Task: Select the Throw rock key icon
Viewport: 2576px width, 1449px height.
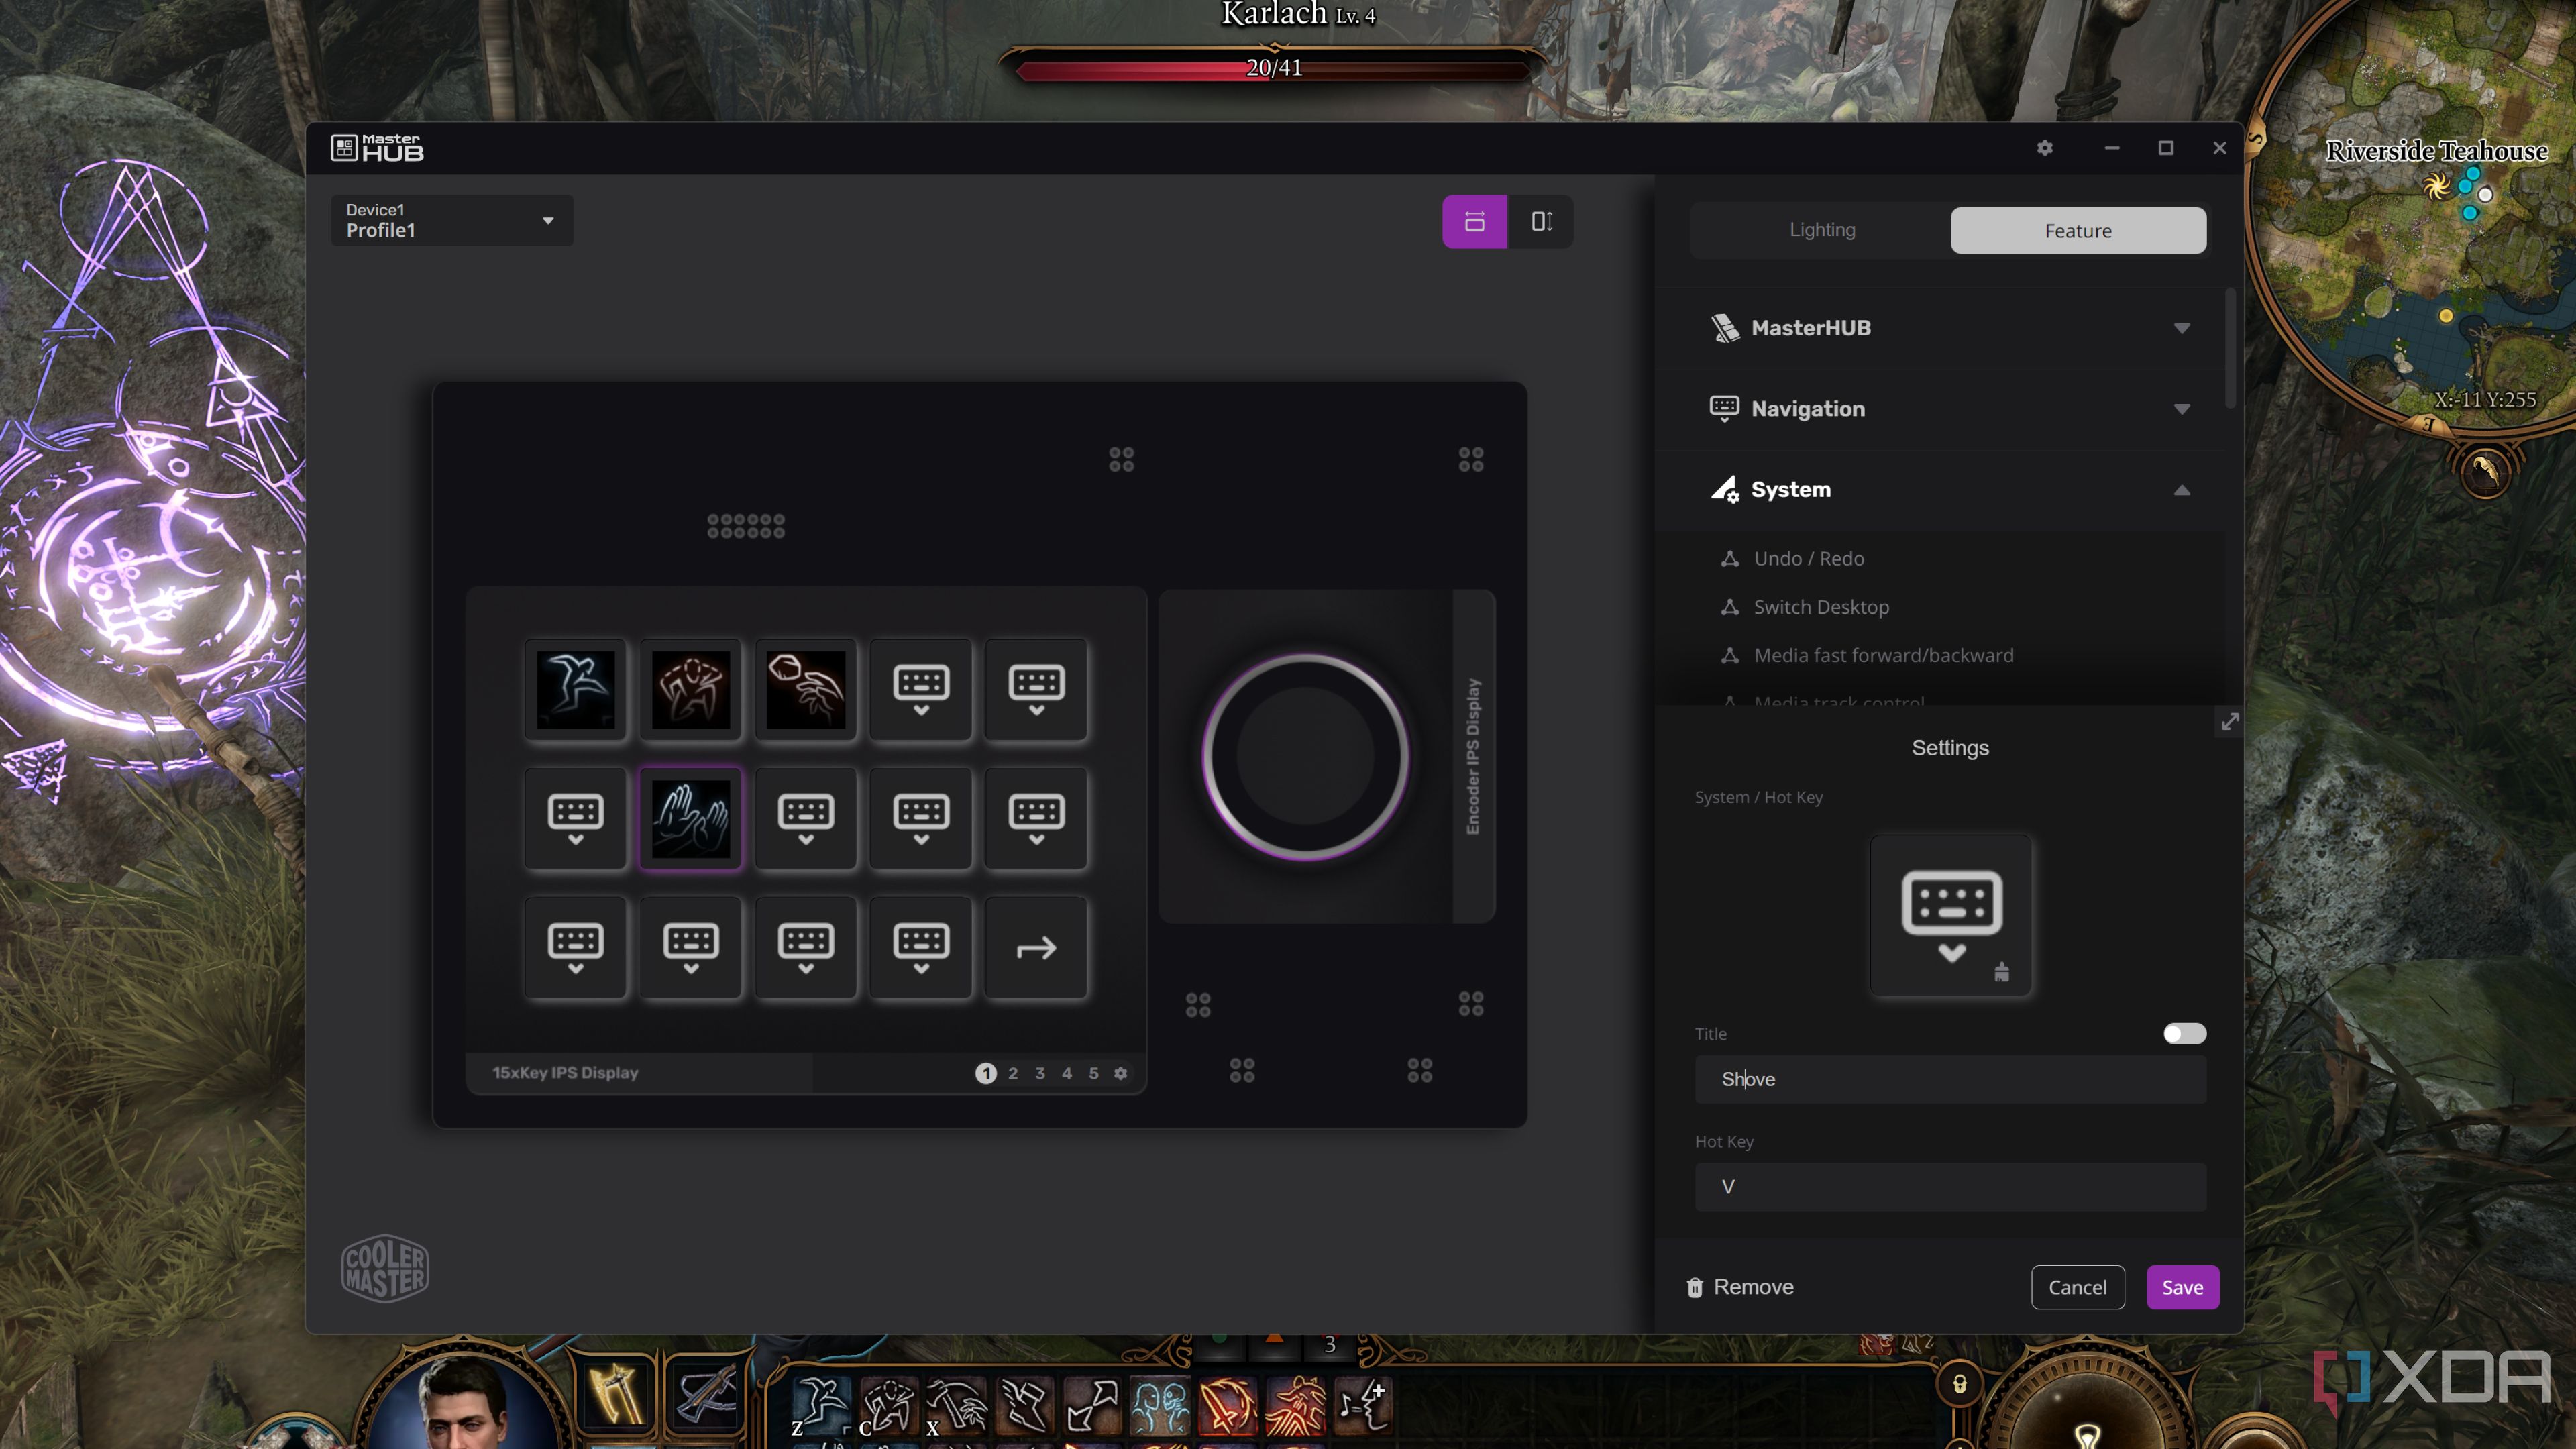Action: pyautogui.click(x=805, y=689)
